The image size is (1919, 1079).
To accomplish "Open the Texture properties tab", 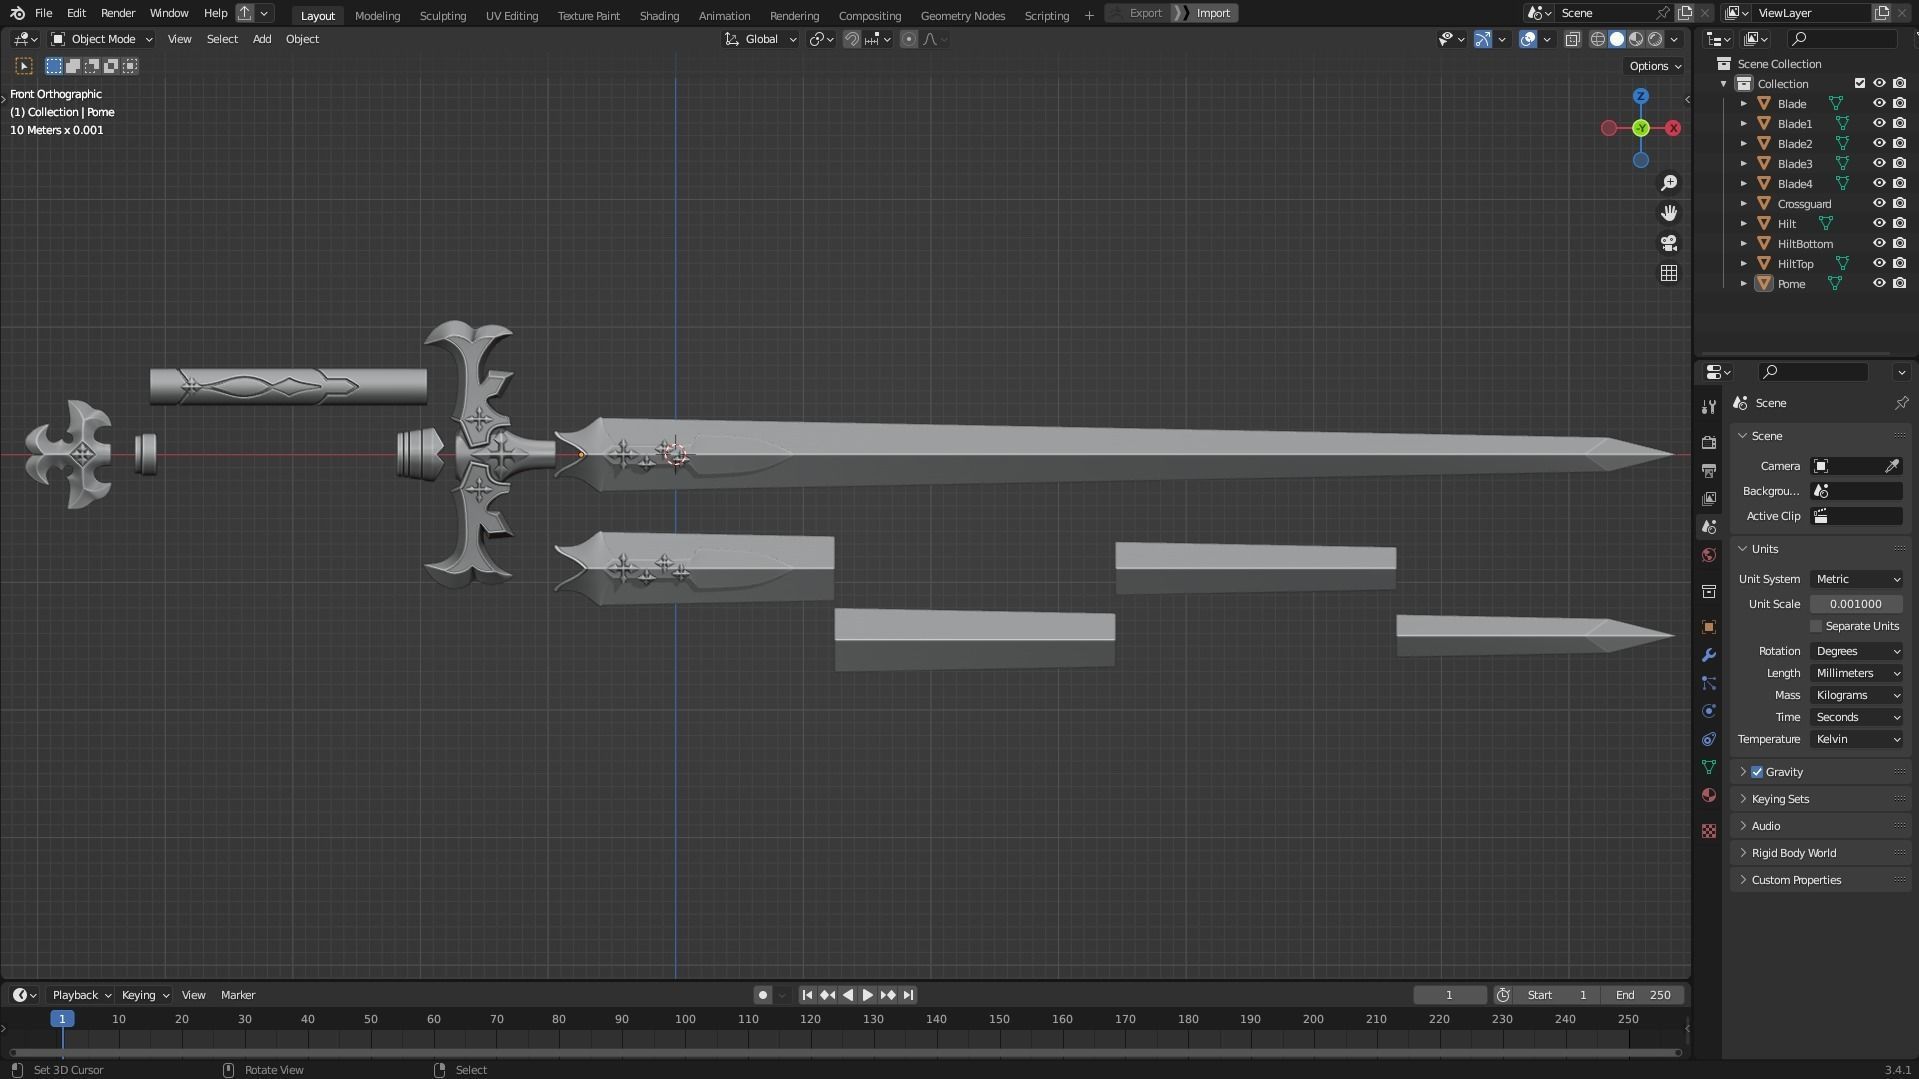I will pos(1708,831).
